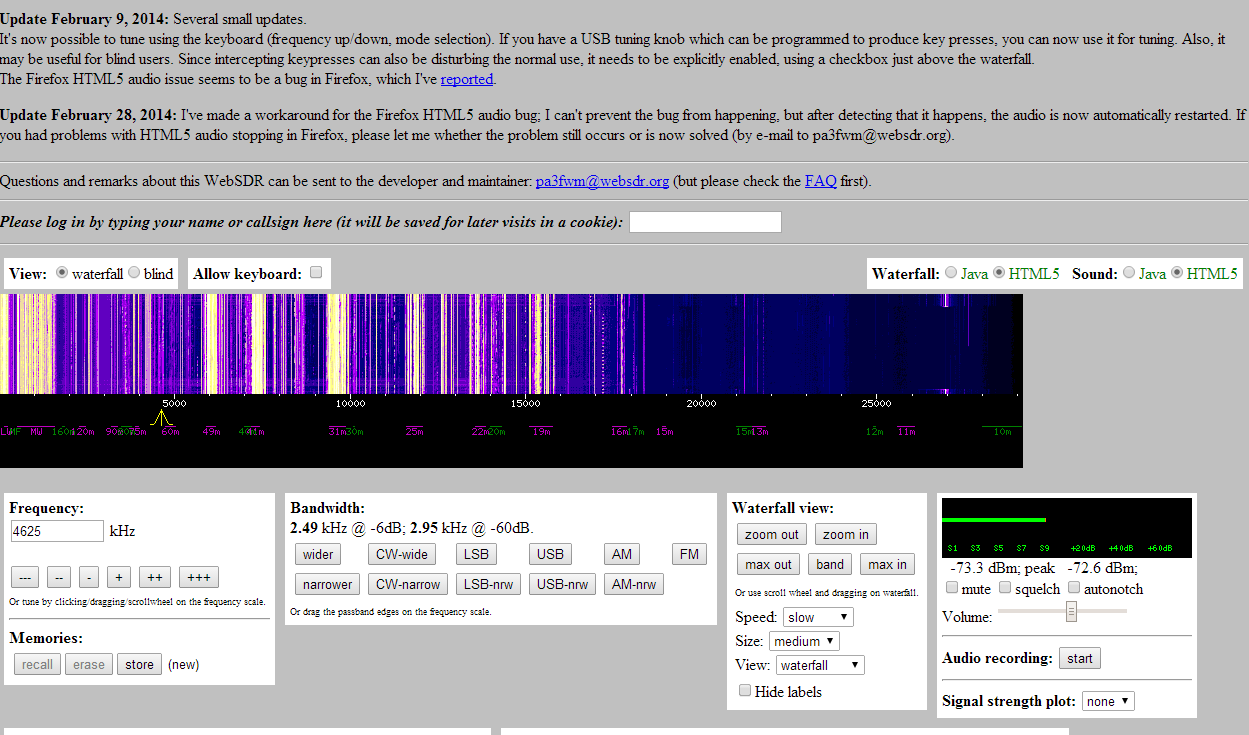Image resolution: width=1249 pixels, height=735 pixels.
Task: Click the 'reported' bug link
Action: coord(467,79)
